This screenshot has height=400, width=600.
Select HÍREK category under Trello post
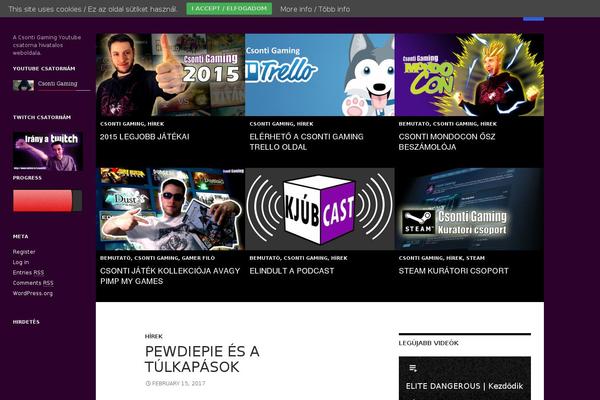305,124
